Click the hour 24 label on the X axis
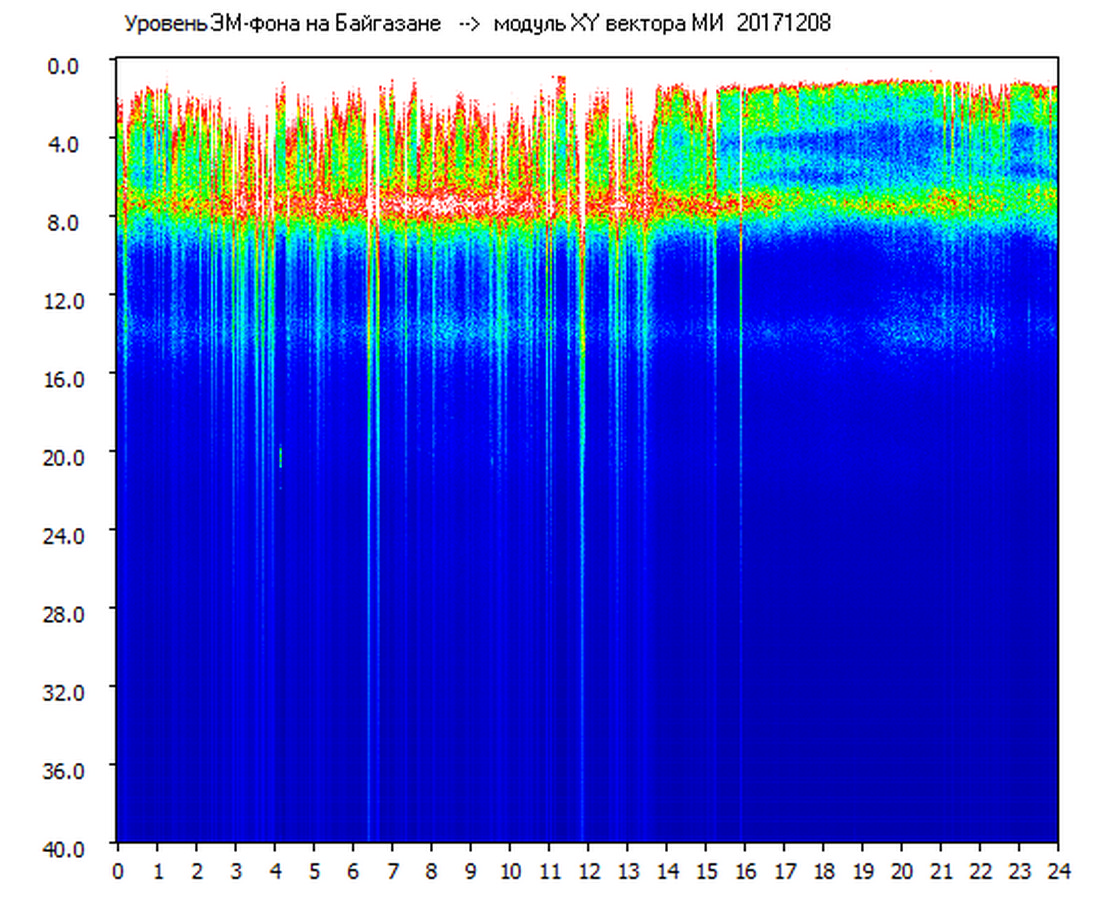Viewport: 1096px width, 900px height. coord(1058,871)
